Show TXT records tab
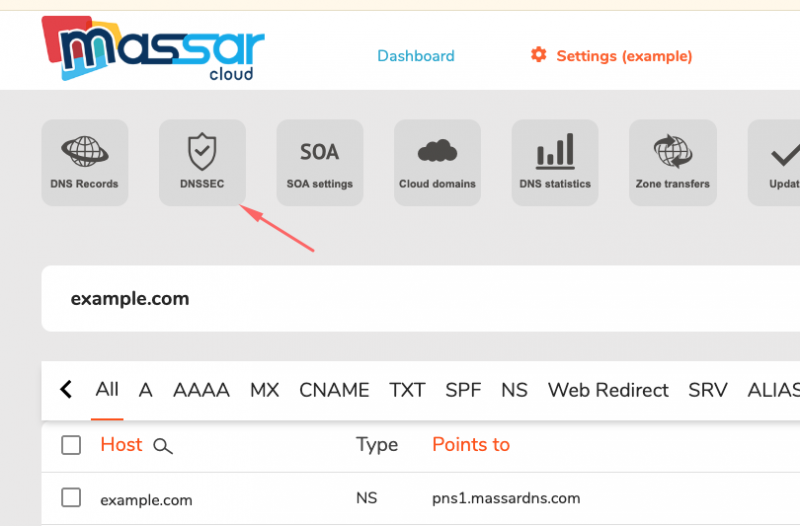Image resolution: width=800 pixels, height=526 pixels. click(x=407, y=390)
